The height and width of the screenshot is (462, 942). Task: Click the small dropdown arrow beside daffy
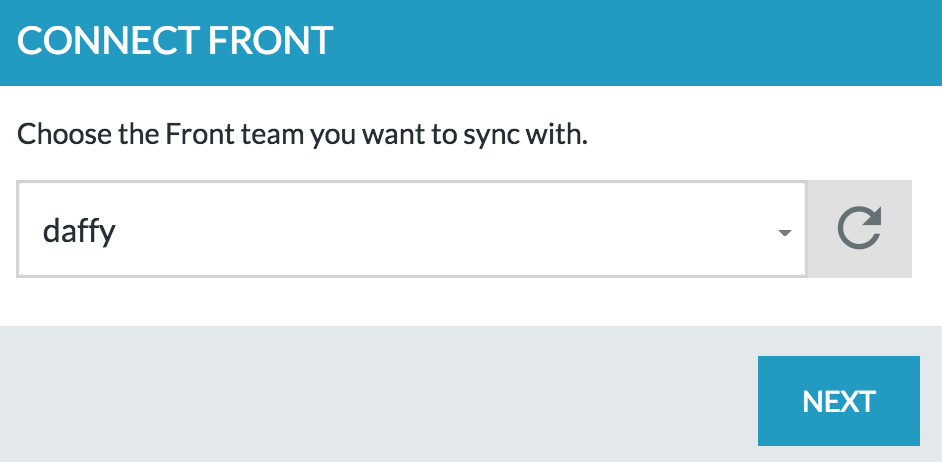(784, 233)
